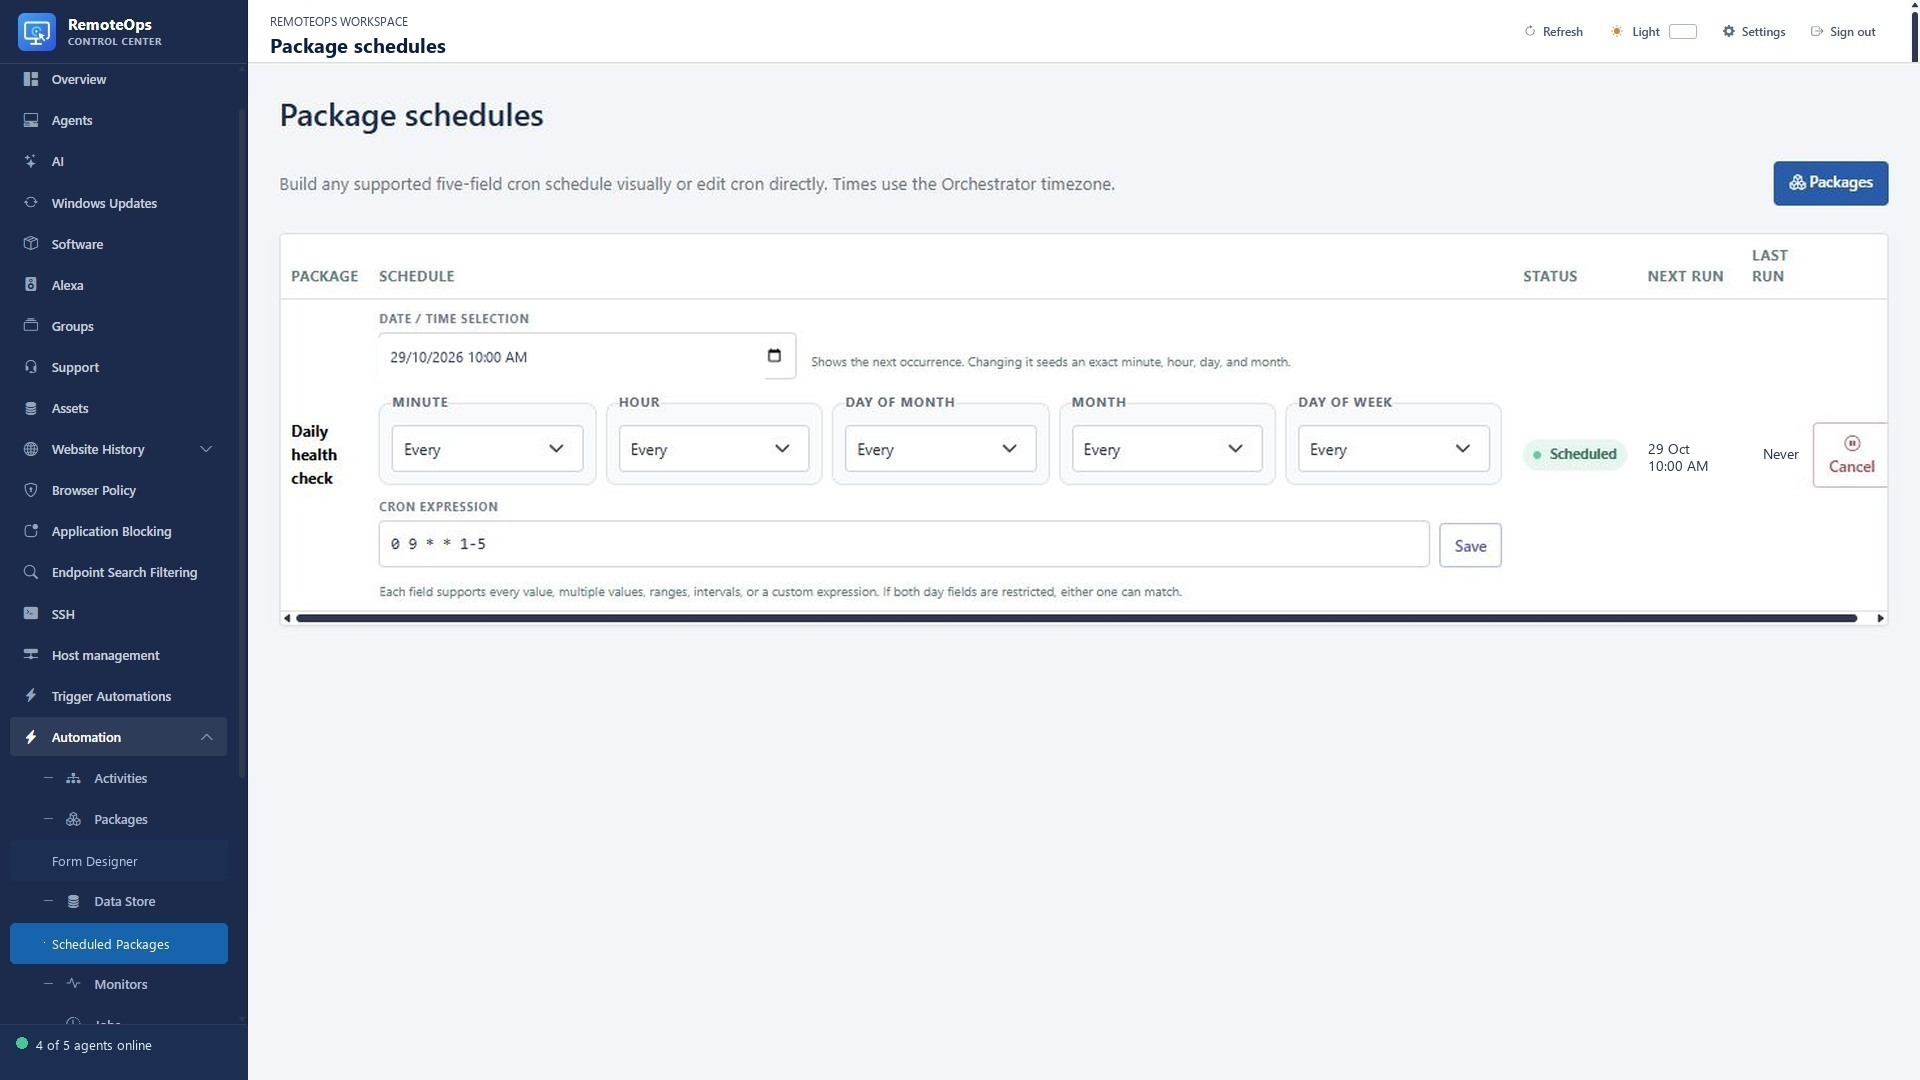Screen dimensions: 1920x1080
Task: Open Endpoint Search Filtering
Action: tap(119, 572)
